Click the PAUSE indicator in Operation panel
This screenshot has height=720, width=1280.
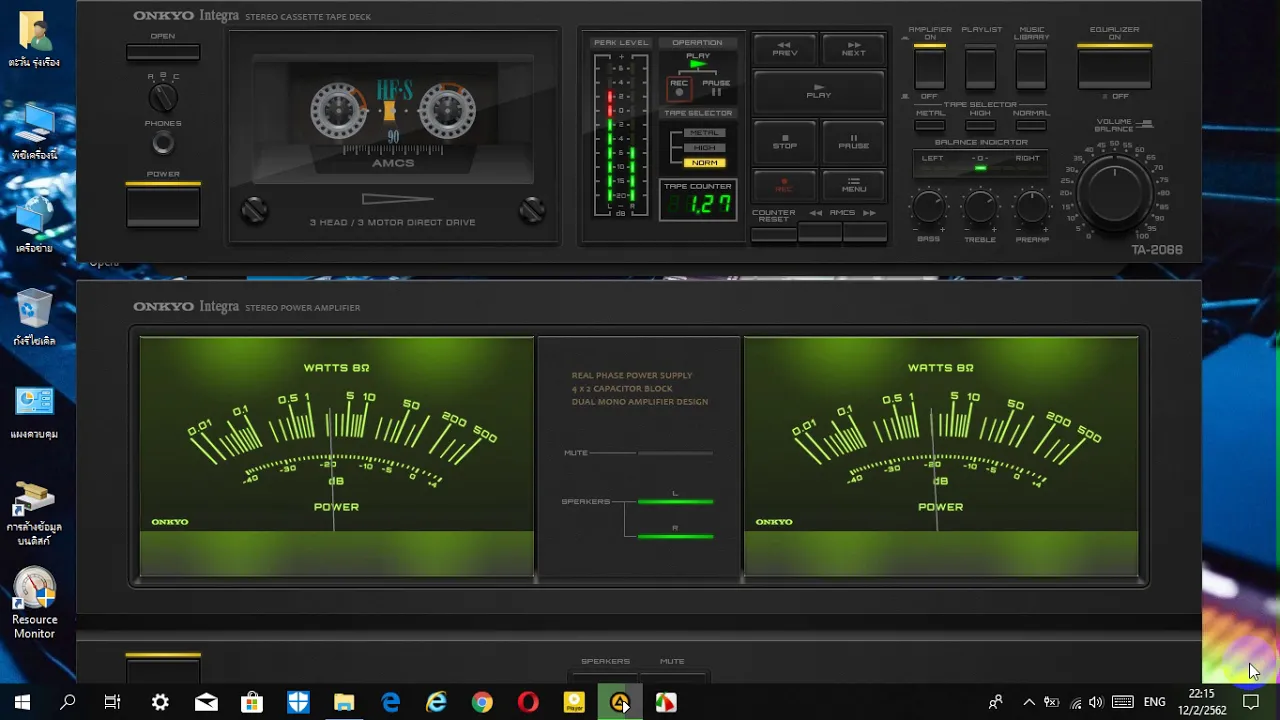[x=716, y=88]
